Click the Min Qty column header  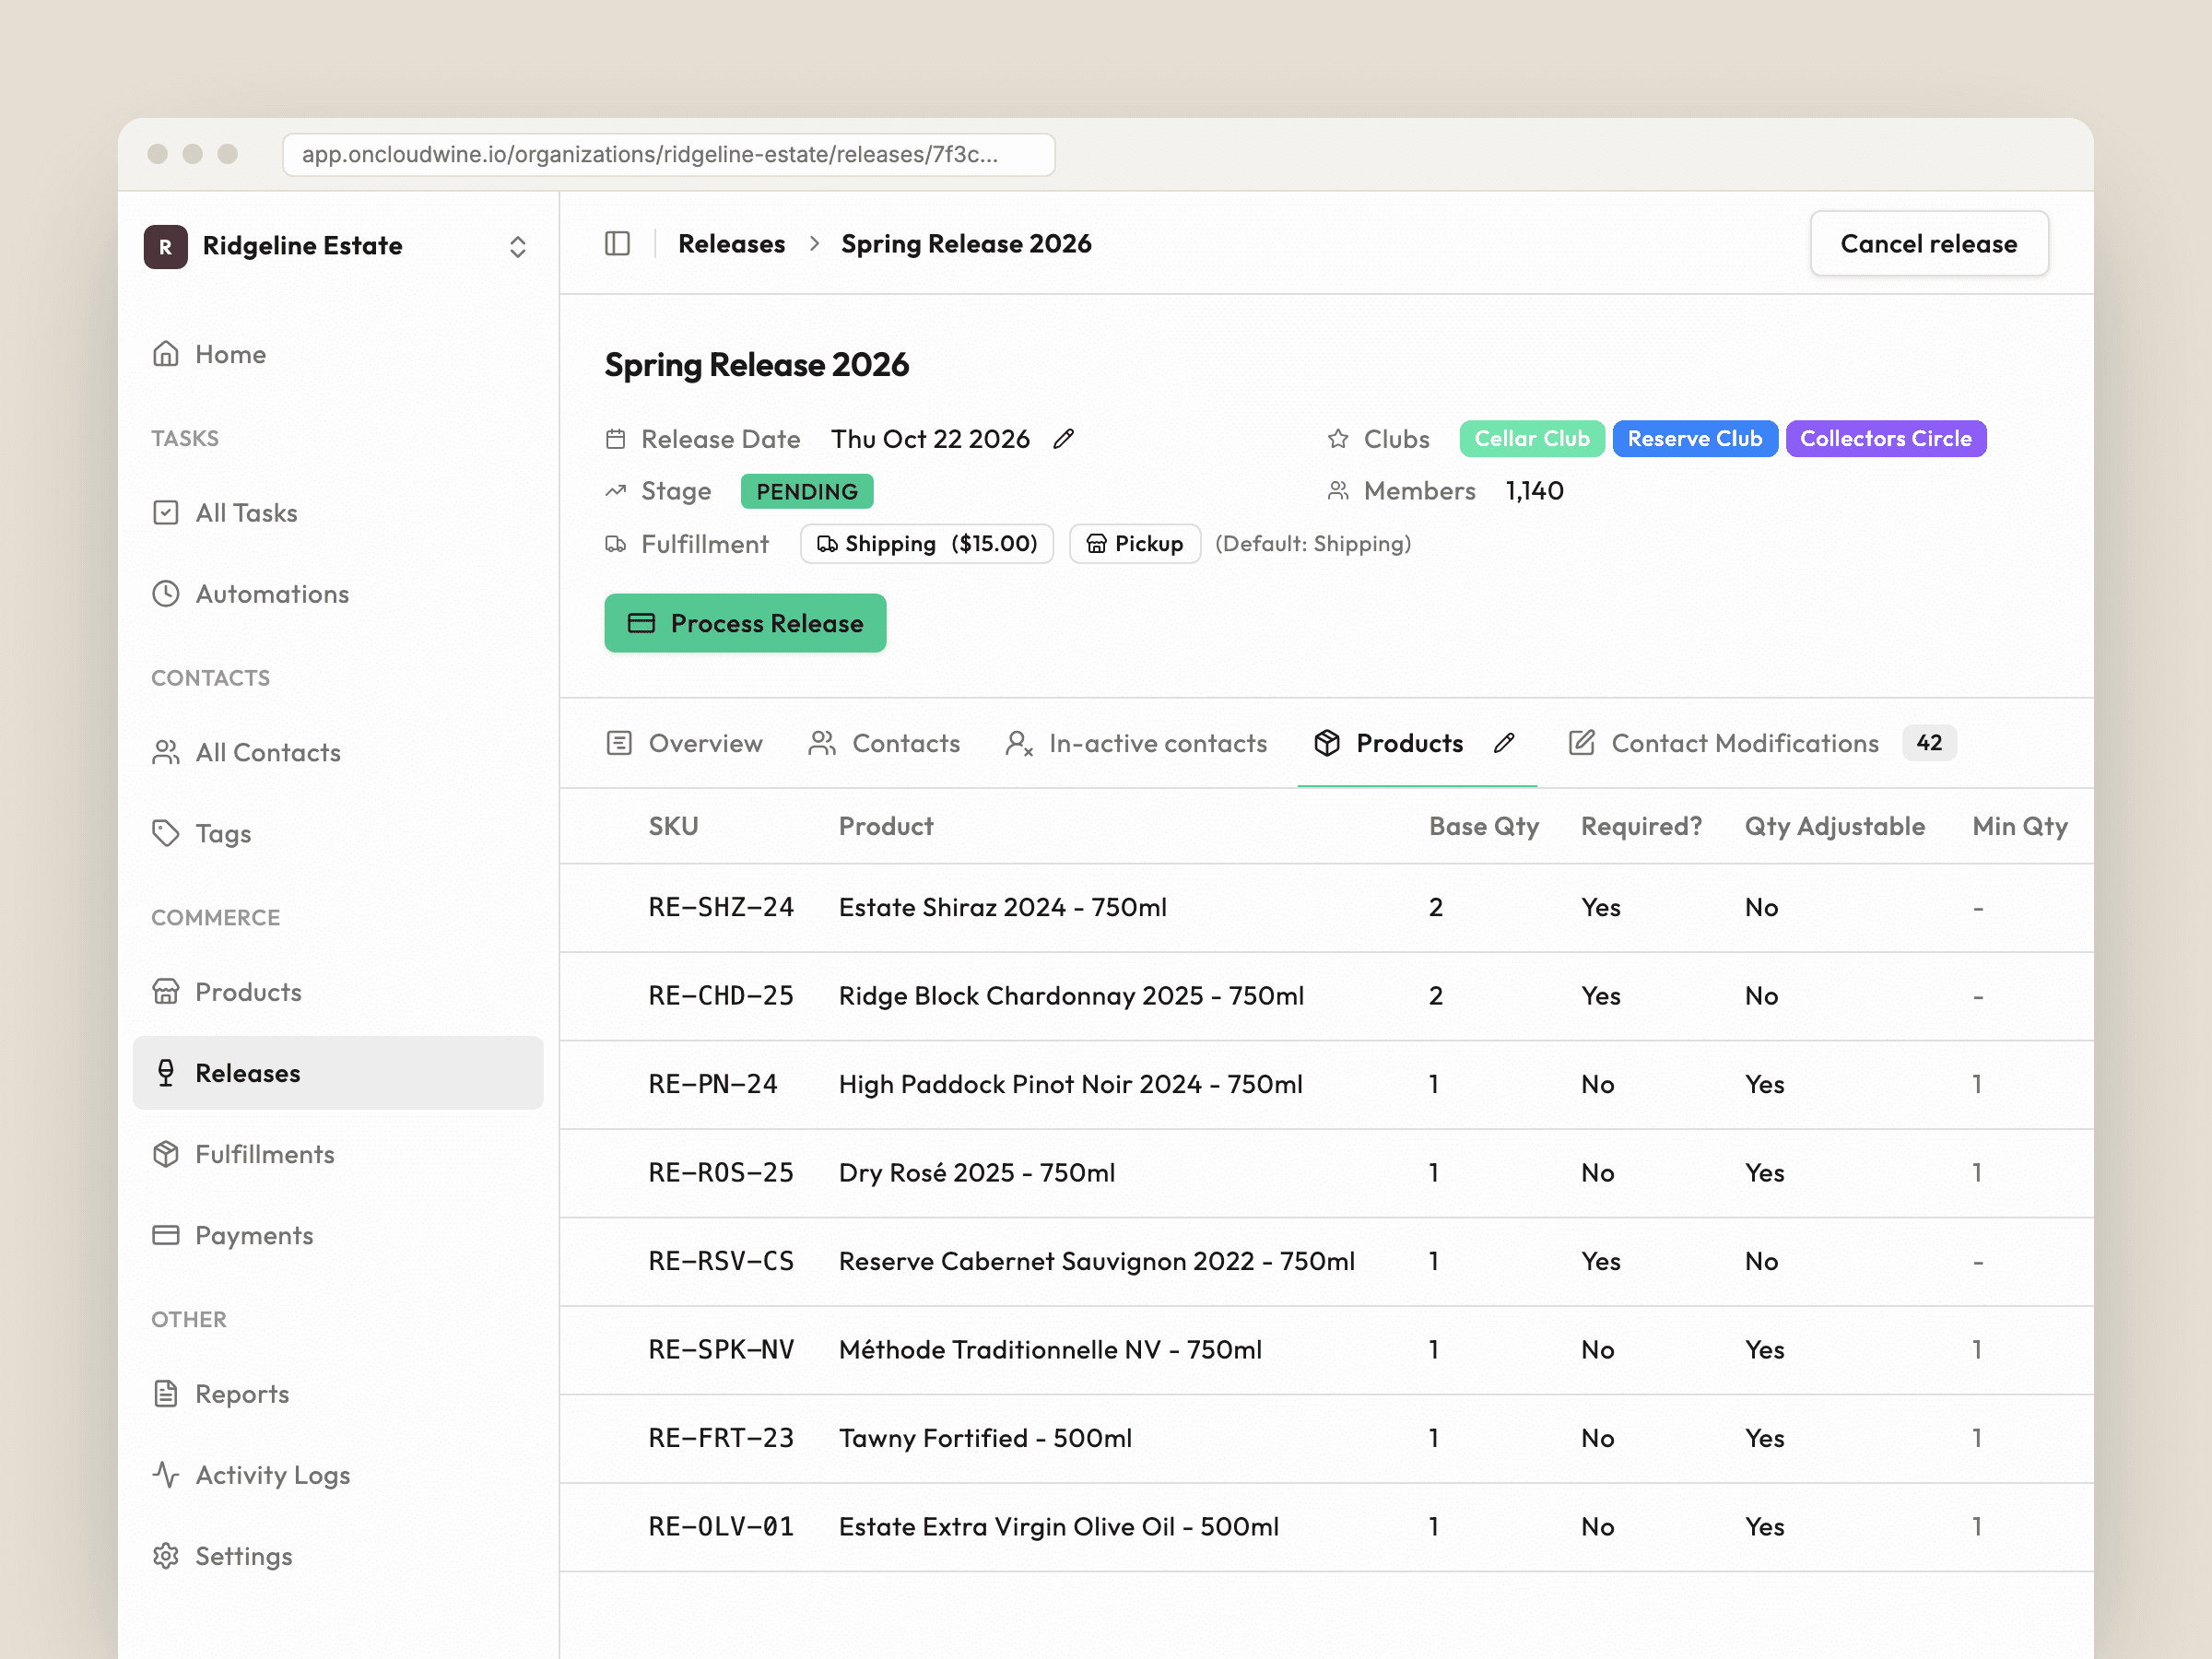point(2020,826)
